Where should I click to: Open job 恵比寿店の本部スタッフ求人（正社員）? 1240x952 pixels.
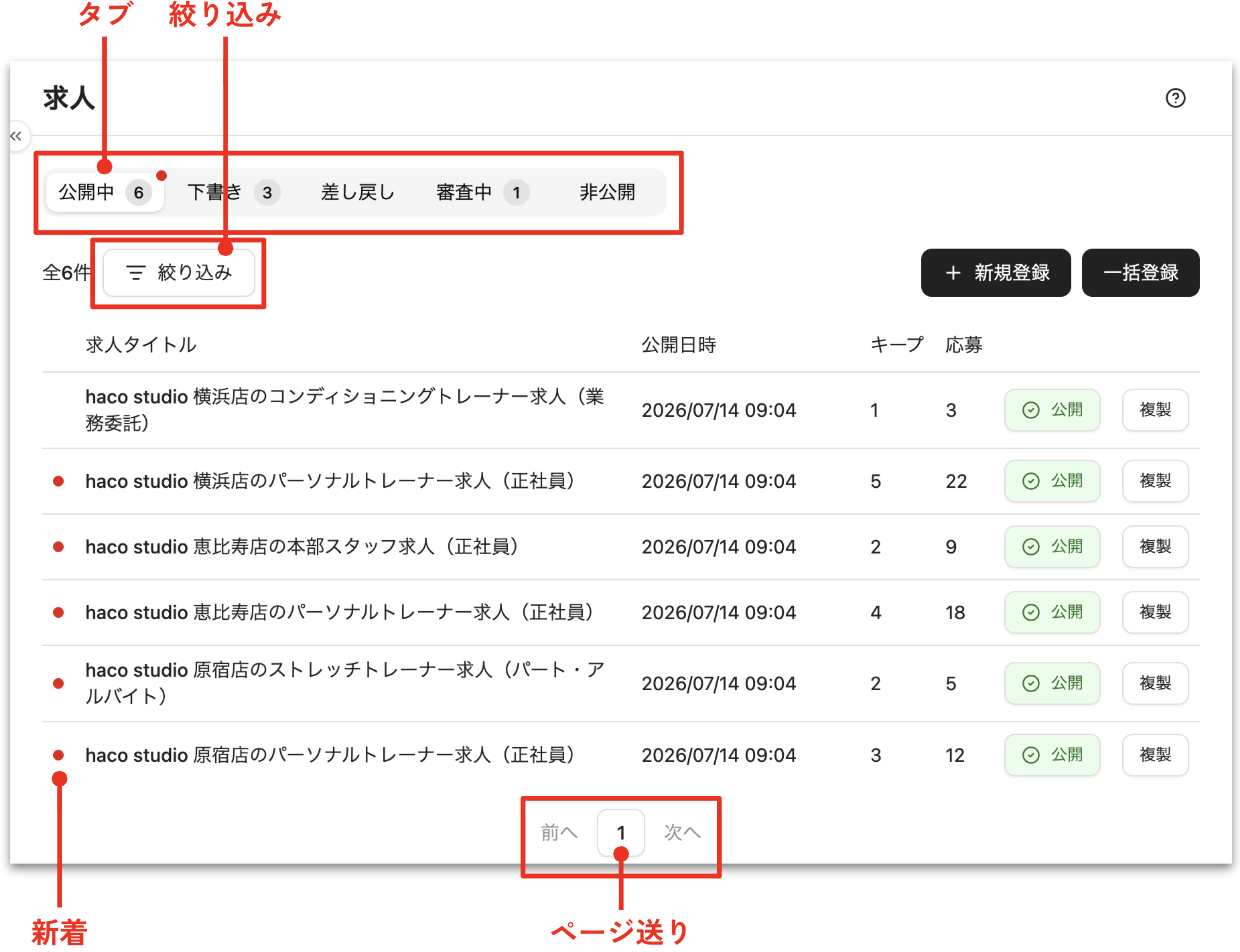[x=301, y=547]
